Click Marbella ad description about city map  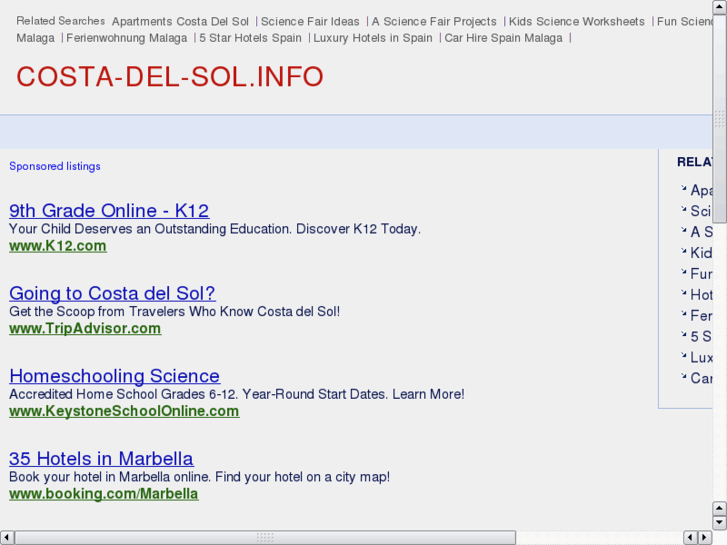[x=199, y=477]
